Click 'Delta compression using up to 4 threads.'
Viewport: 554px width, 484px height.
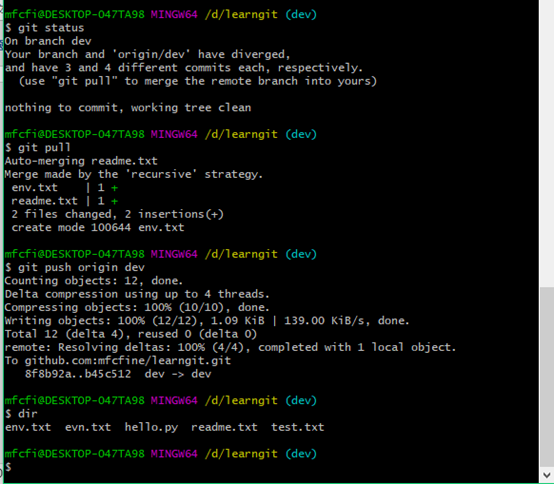click(137, 294)
